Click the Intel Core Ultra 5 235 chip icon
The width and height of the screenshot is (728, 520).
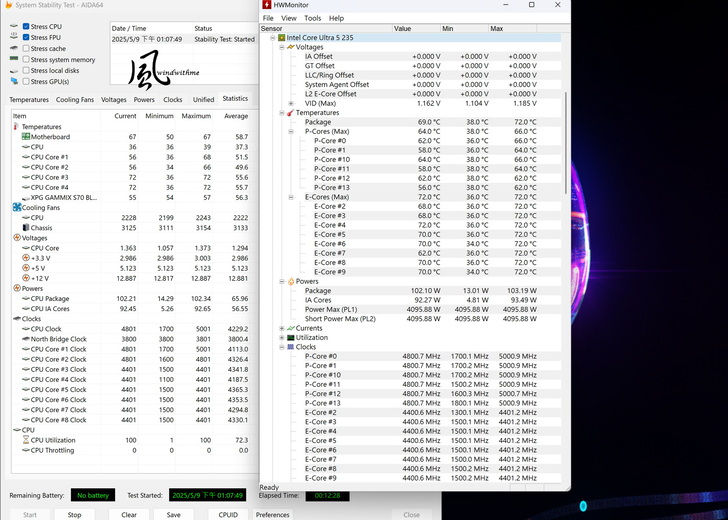click(x=281, y=38)
